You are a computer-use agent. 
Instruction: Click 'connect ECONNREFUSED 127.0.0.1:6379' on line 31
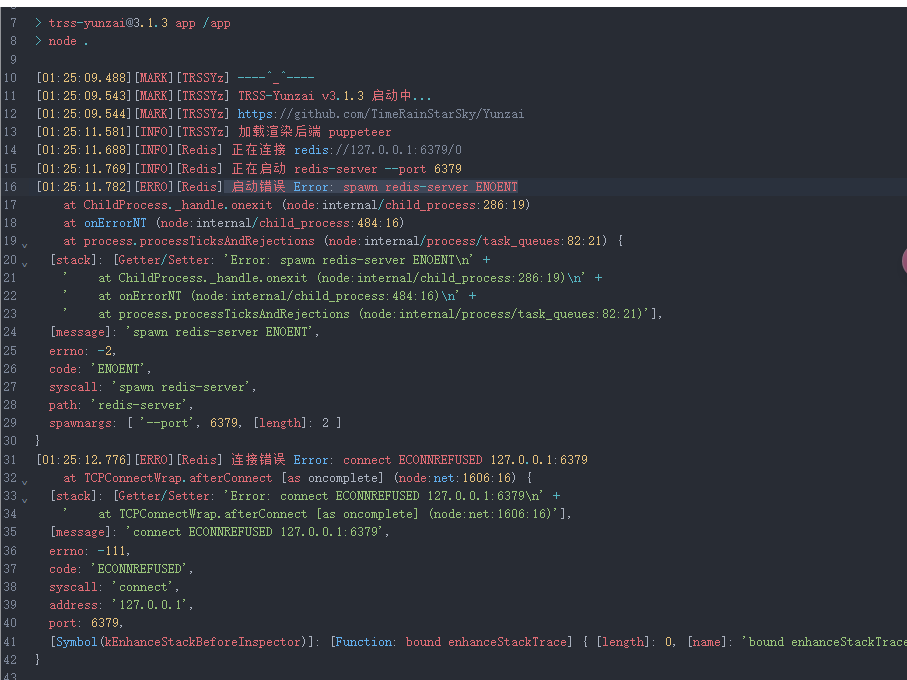[465, 460]
